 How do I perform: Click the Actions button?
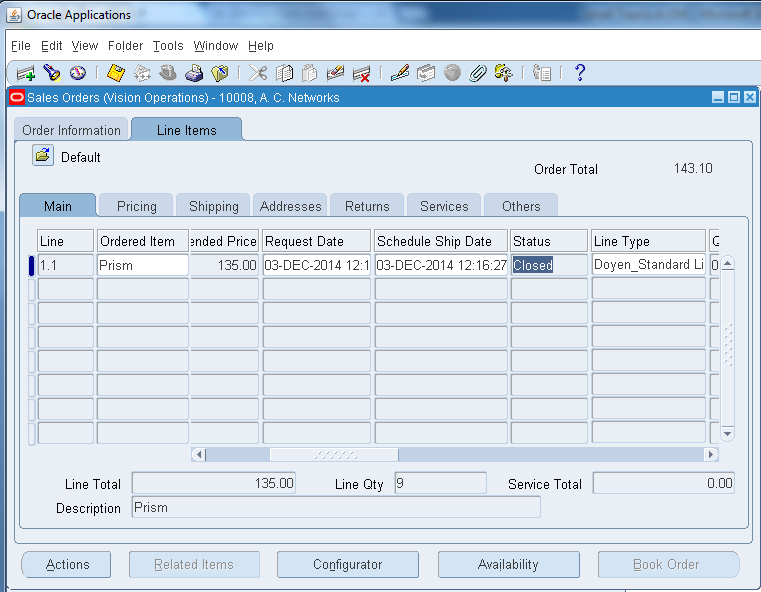point(67,564)
